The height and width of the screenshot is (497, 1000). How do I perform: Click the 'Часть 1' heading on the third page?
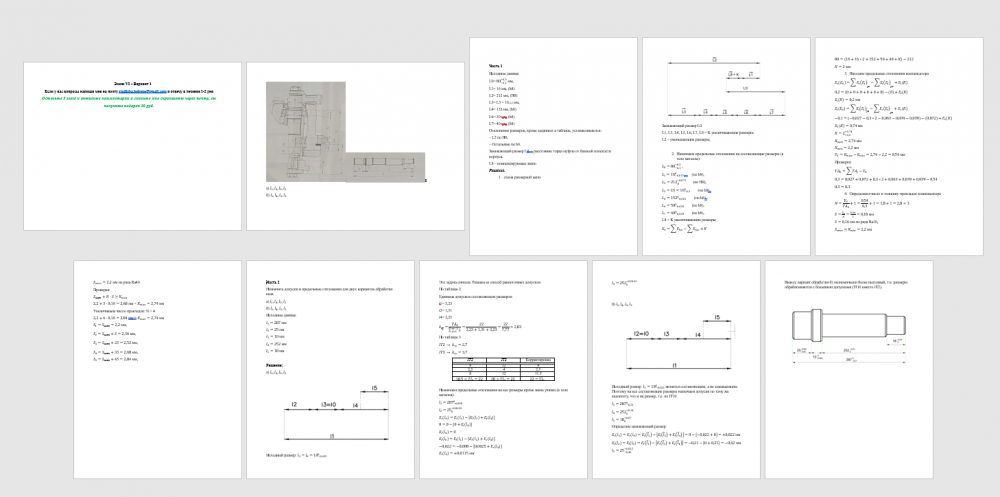(x=496, y=66)
